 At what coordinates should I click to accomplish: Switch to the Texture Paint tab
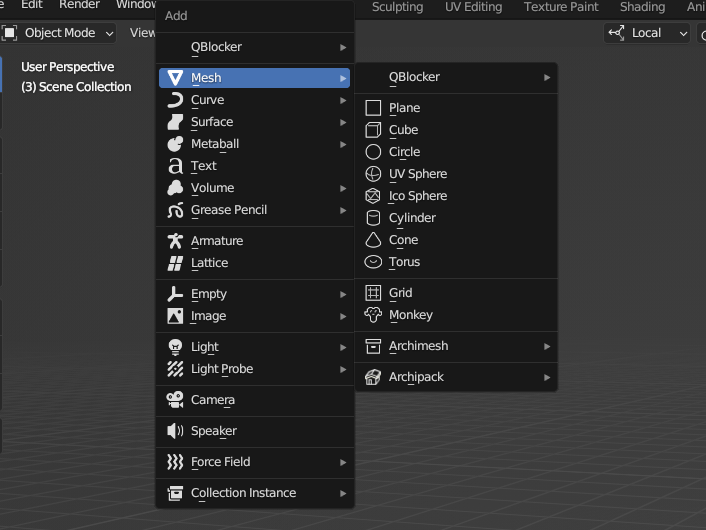click(x=561, y=7)
